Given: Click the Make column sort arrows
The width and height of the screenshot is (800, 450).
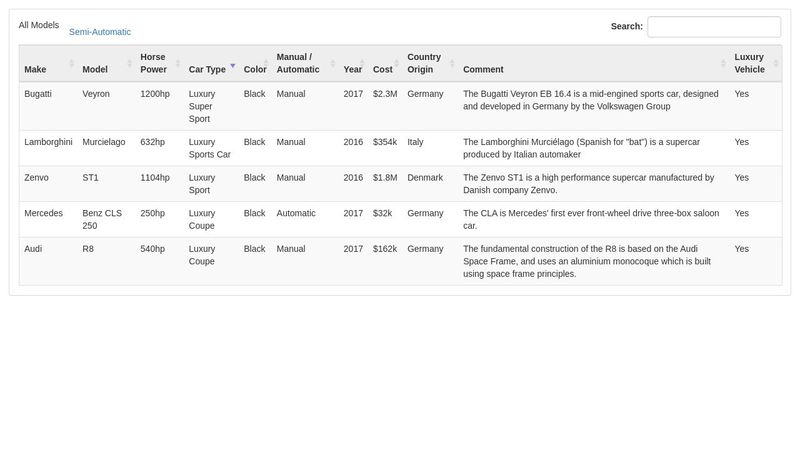Looking at the screenshot, I should tap(71, 63).
